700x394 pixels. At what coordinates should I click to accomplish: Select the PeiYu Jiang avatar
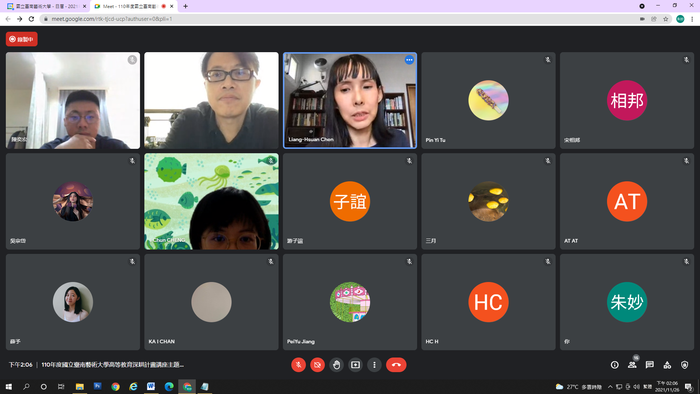[350, 302]
